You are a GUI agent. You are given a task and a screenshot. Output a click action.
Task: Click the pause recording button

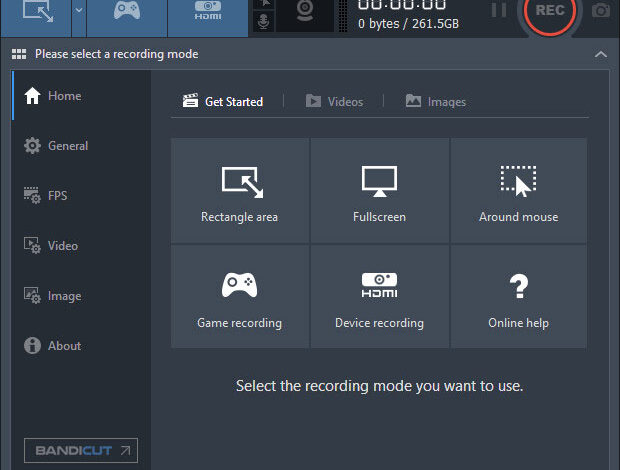tap(499, 10)
